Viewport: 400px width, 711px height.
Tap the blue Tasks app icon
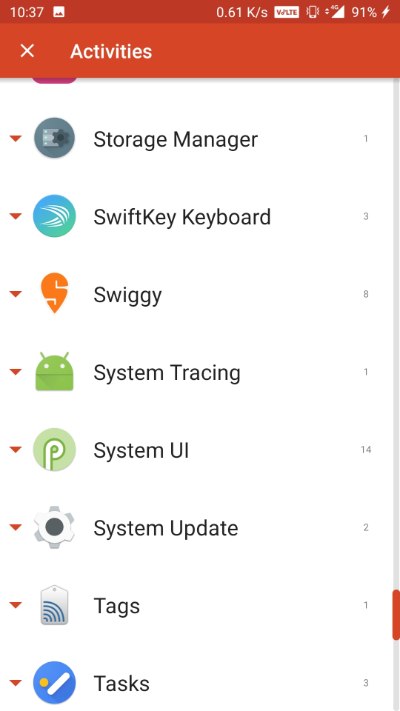coord(54,683)
